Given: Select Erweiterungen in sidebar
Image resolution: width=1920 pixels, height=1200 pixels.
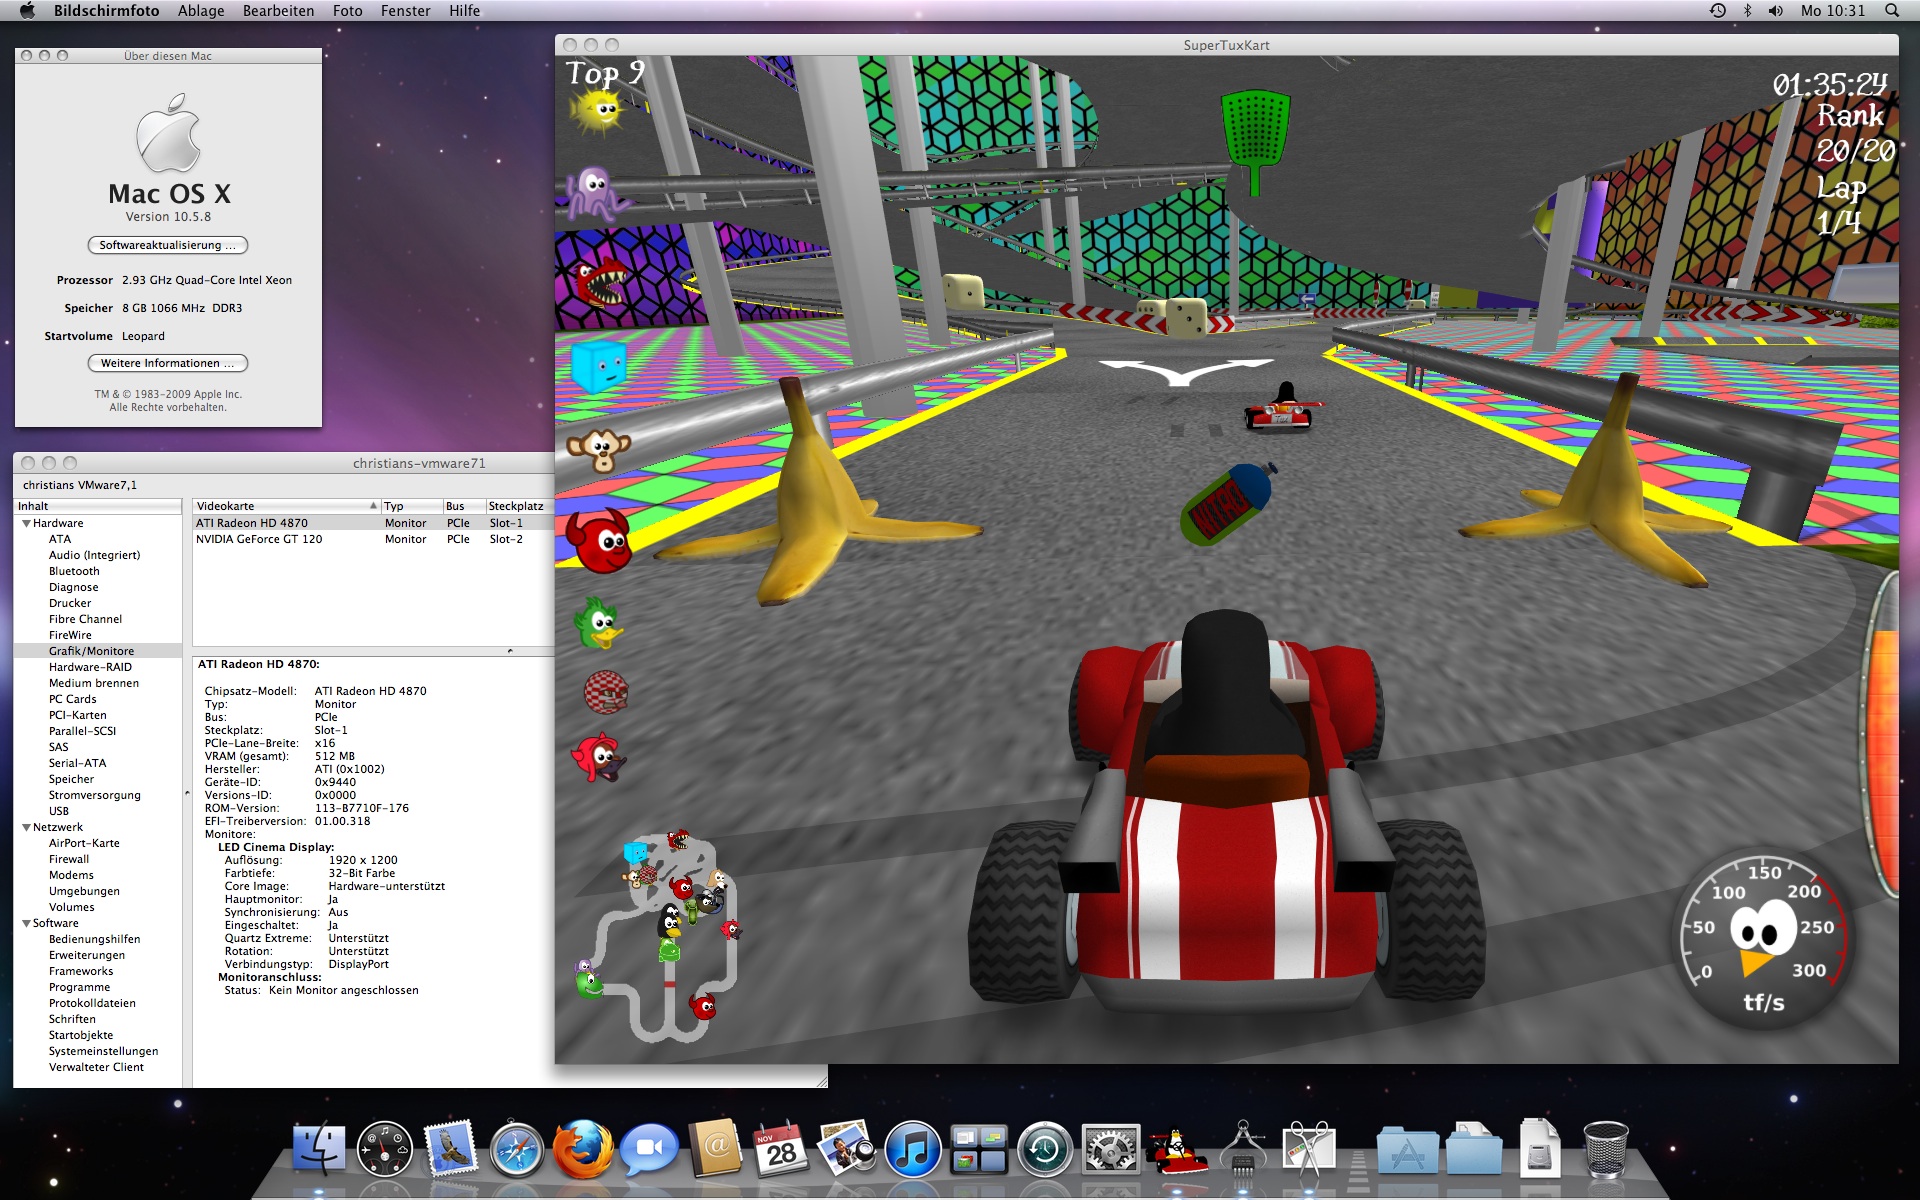Looking at the screenshot, I should tap(98, 955).
